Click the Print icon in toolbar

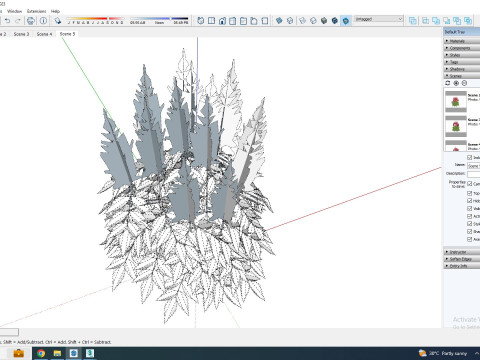tap(31, 21)
